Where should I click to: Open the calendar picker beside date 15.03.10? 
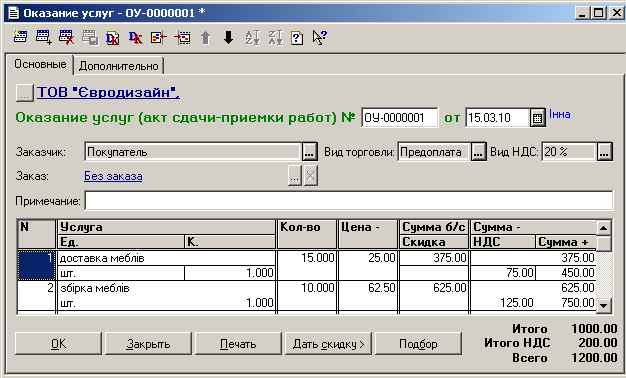point(538,118)
